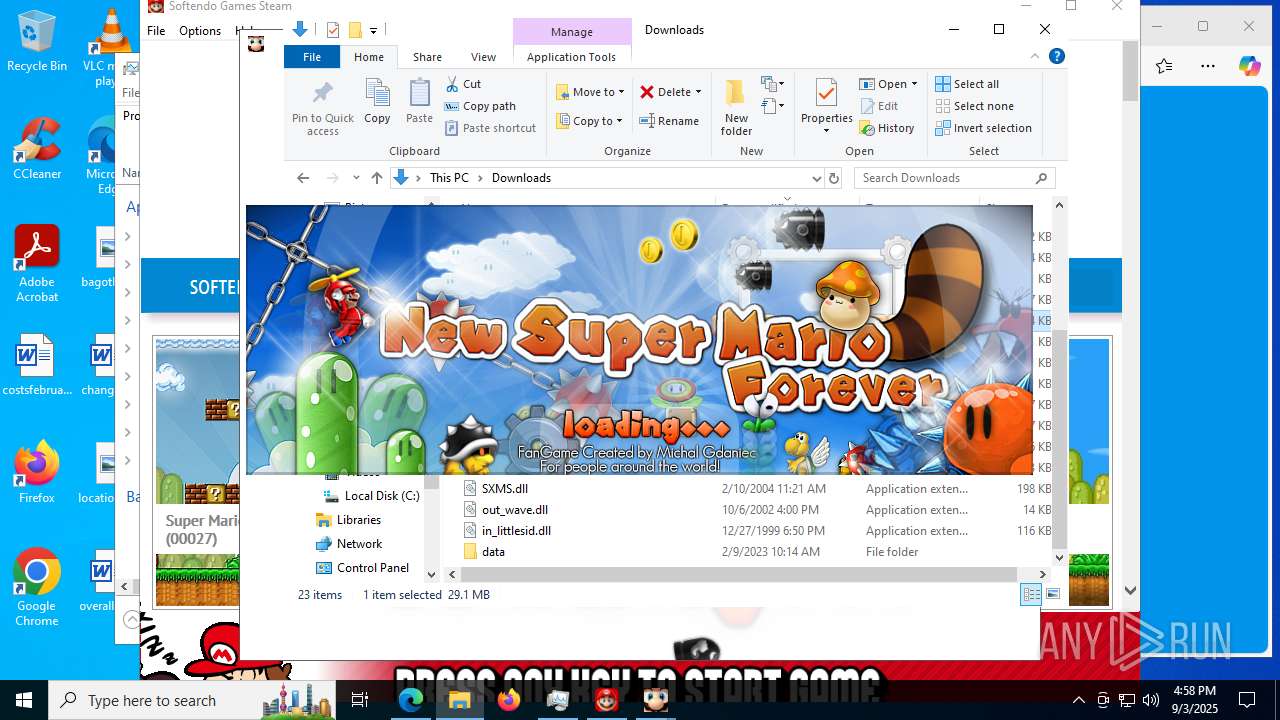Switch to Large icons view layout
This screenshot has height=720, width=1280.
[1052, 595]
